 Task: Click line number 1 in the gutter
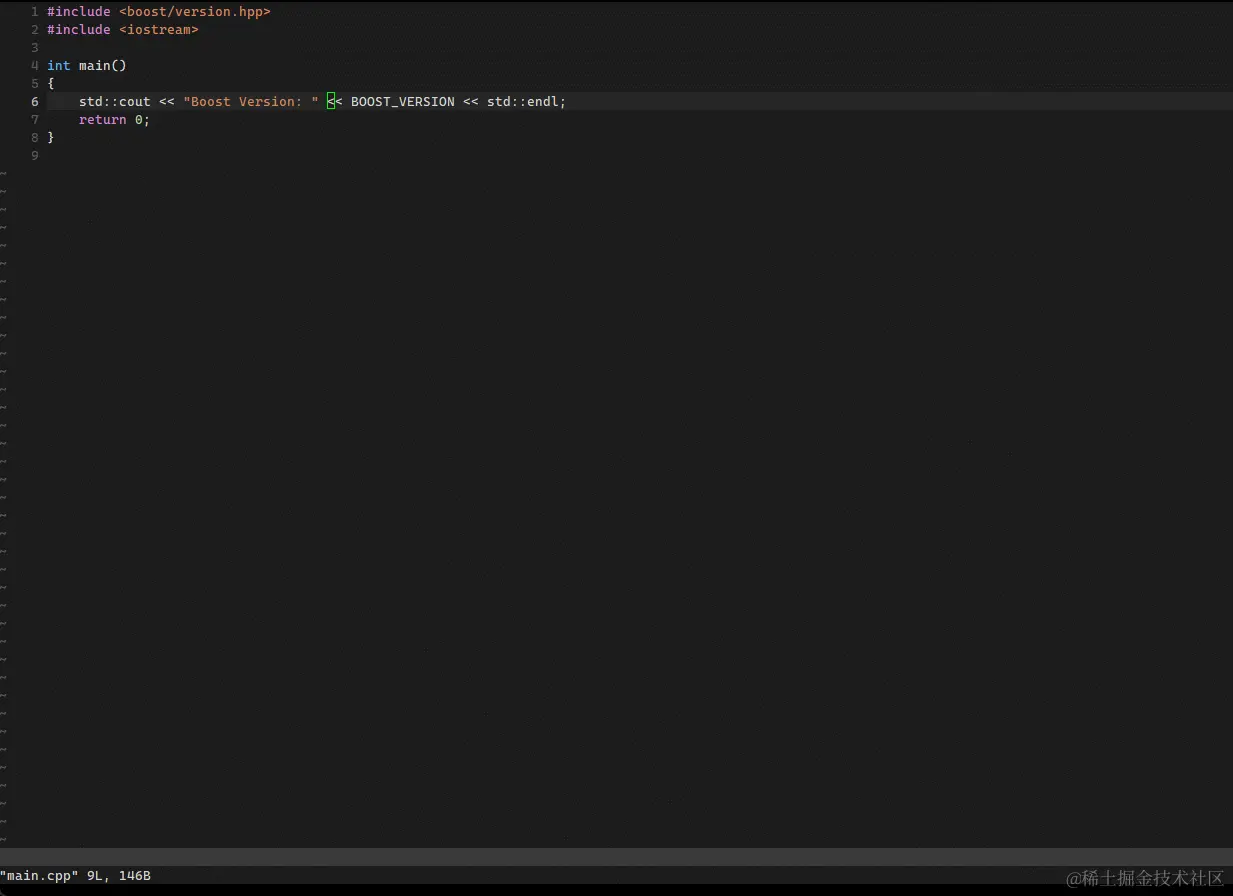(35, 11)
